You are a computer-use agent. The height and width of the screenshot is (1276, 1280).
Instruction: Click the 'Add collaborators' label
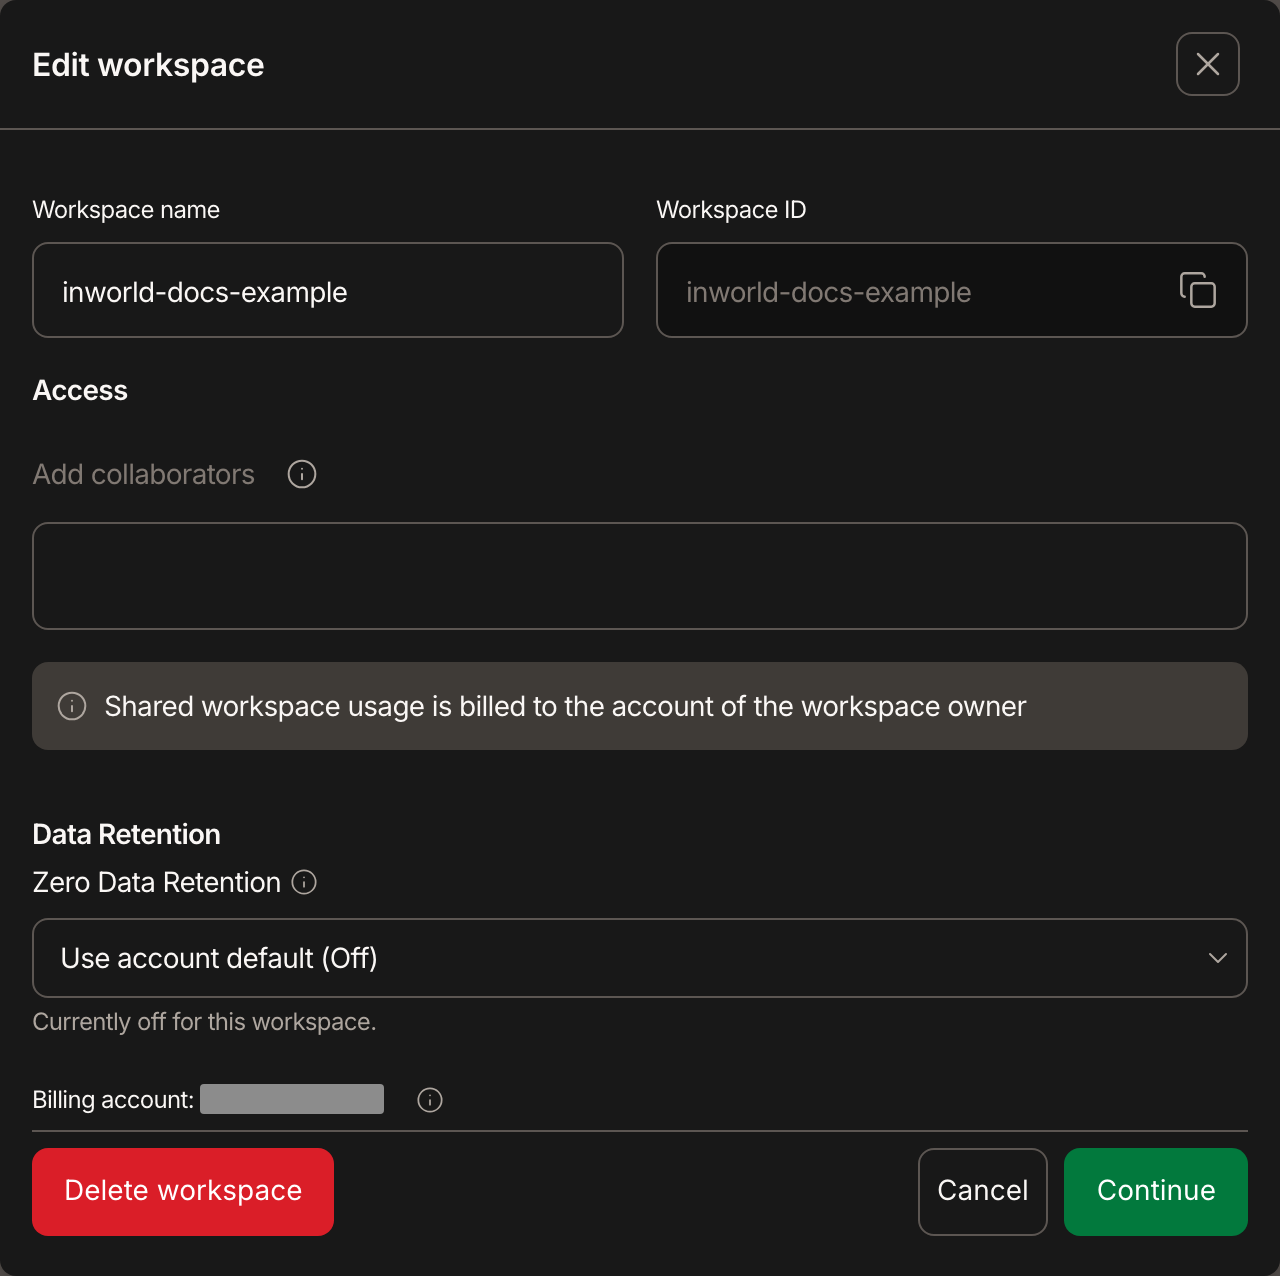(144, 474)
